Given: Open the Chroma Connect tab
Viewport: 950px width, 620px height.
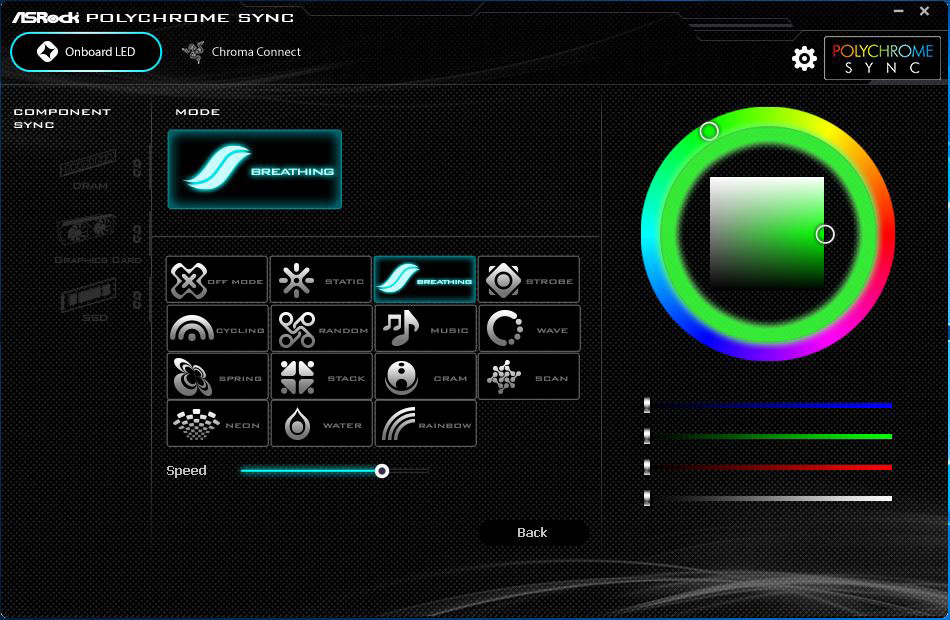Looking at the screenshot, I should click(242, 52).
